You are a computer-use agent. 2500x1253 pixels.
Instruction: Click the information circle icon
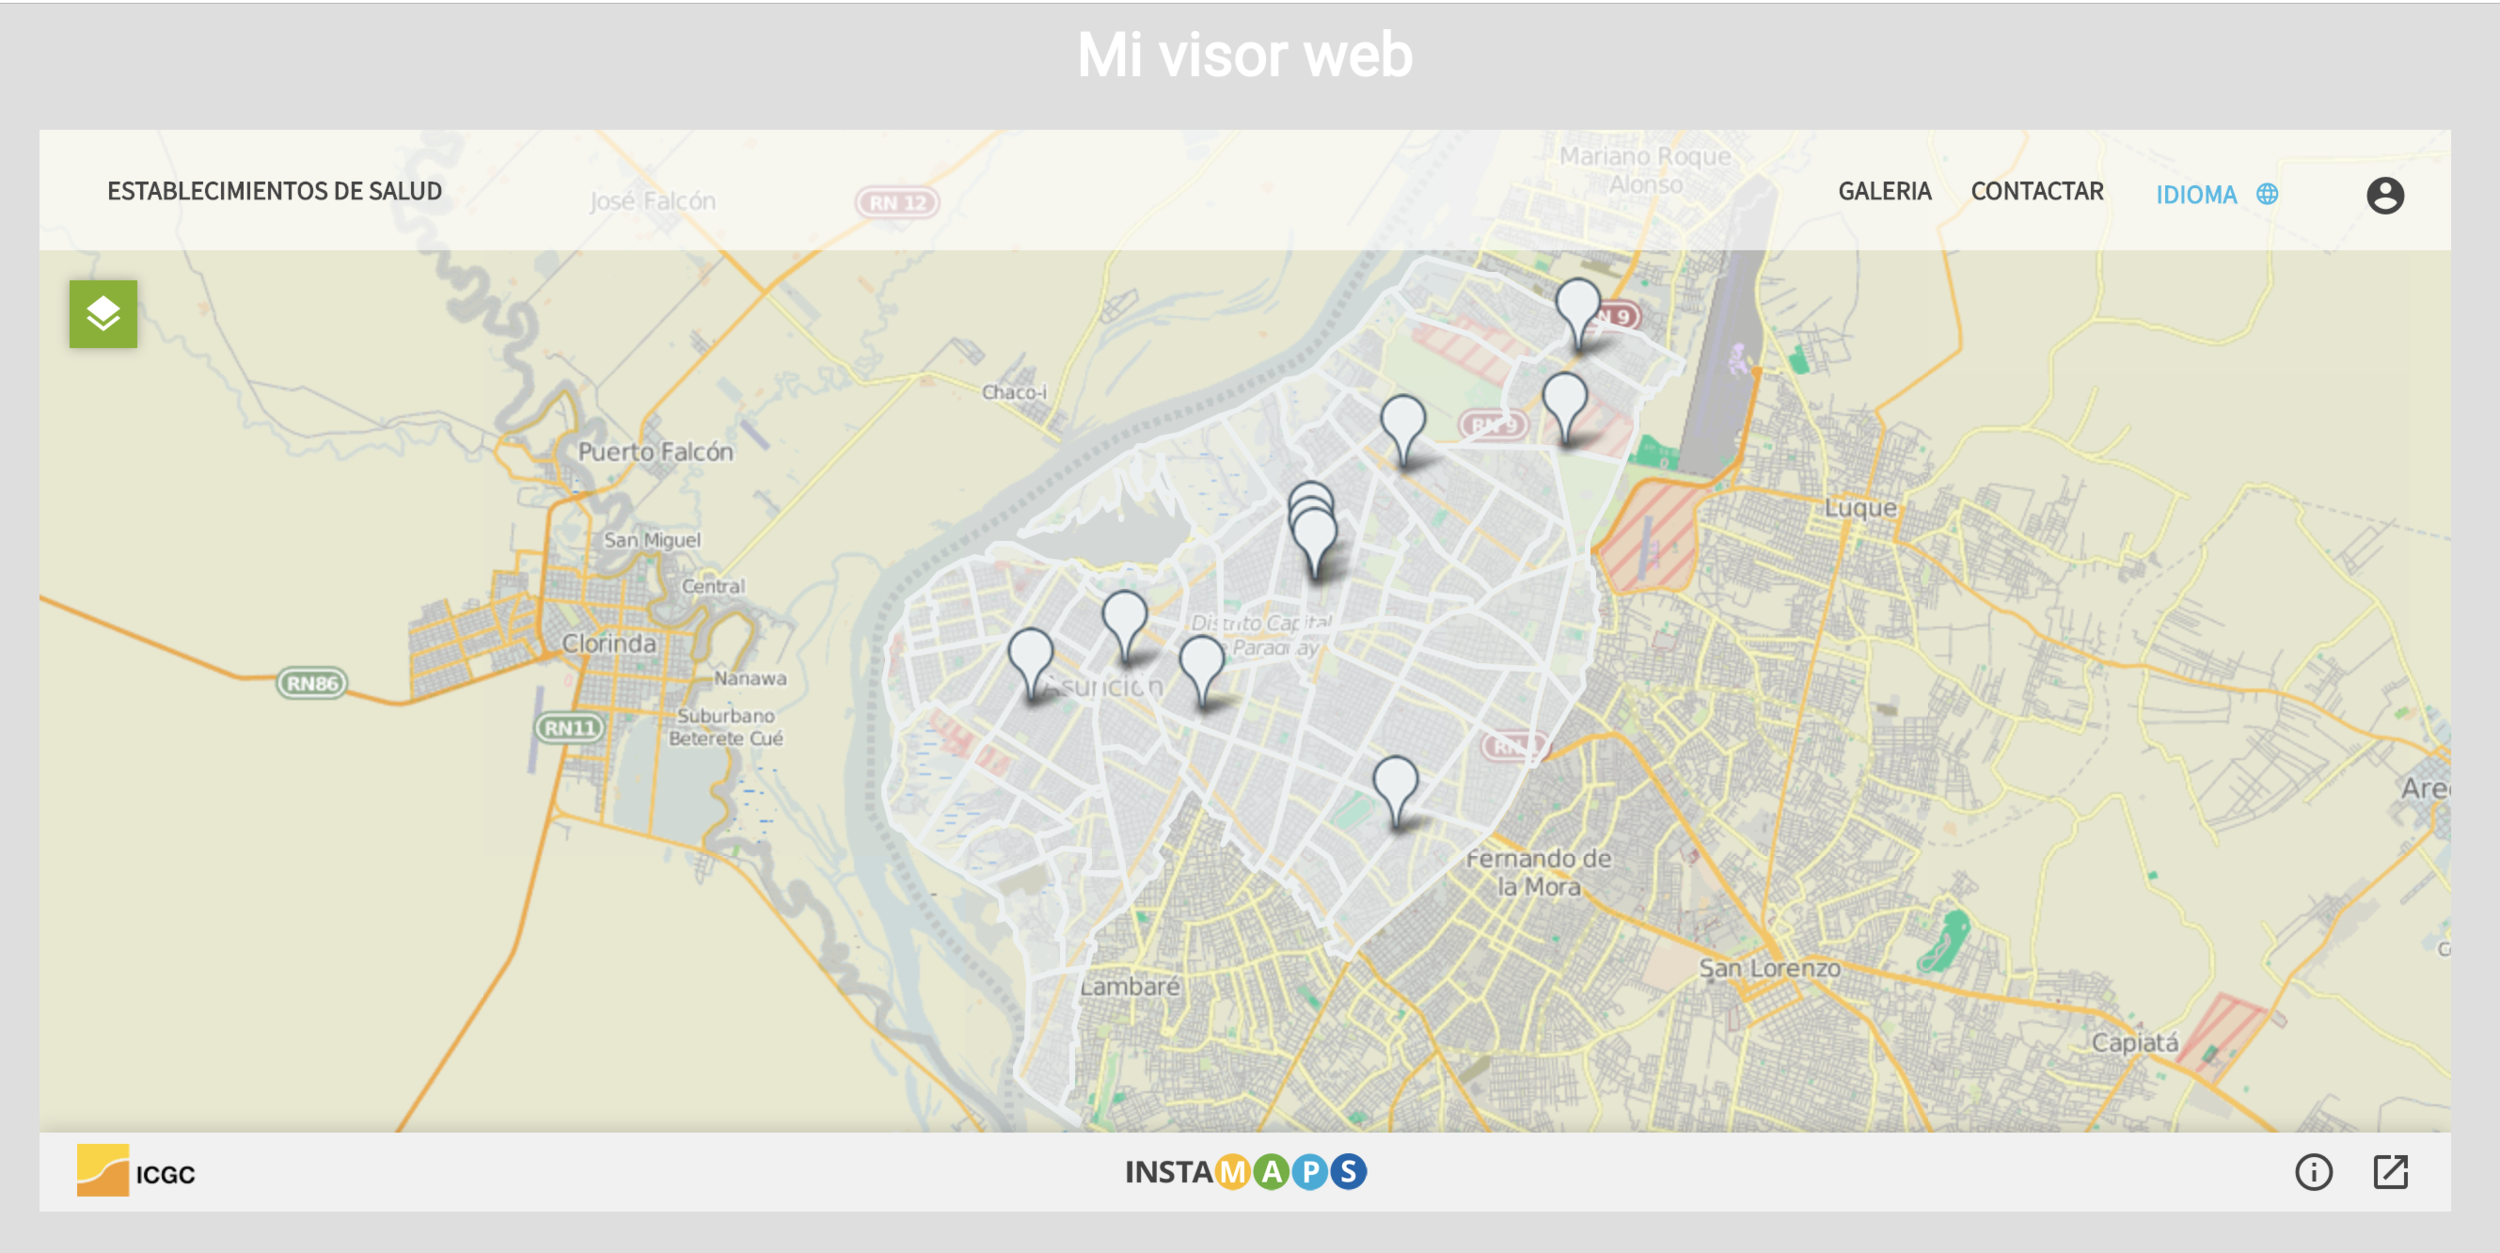tap(2313, 1171)
